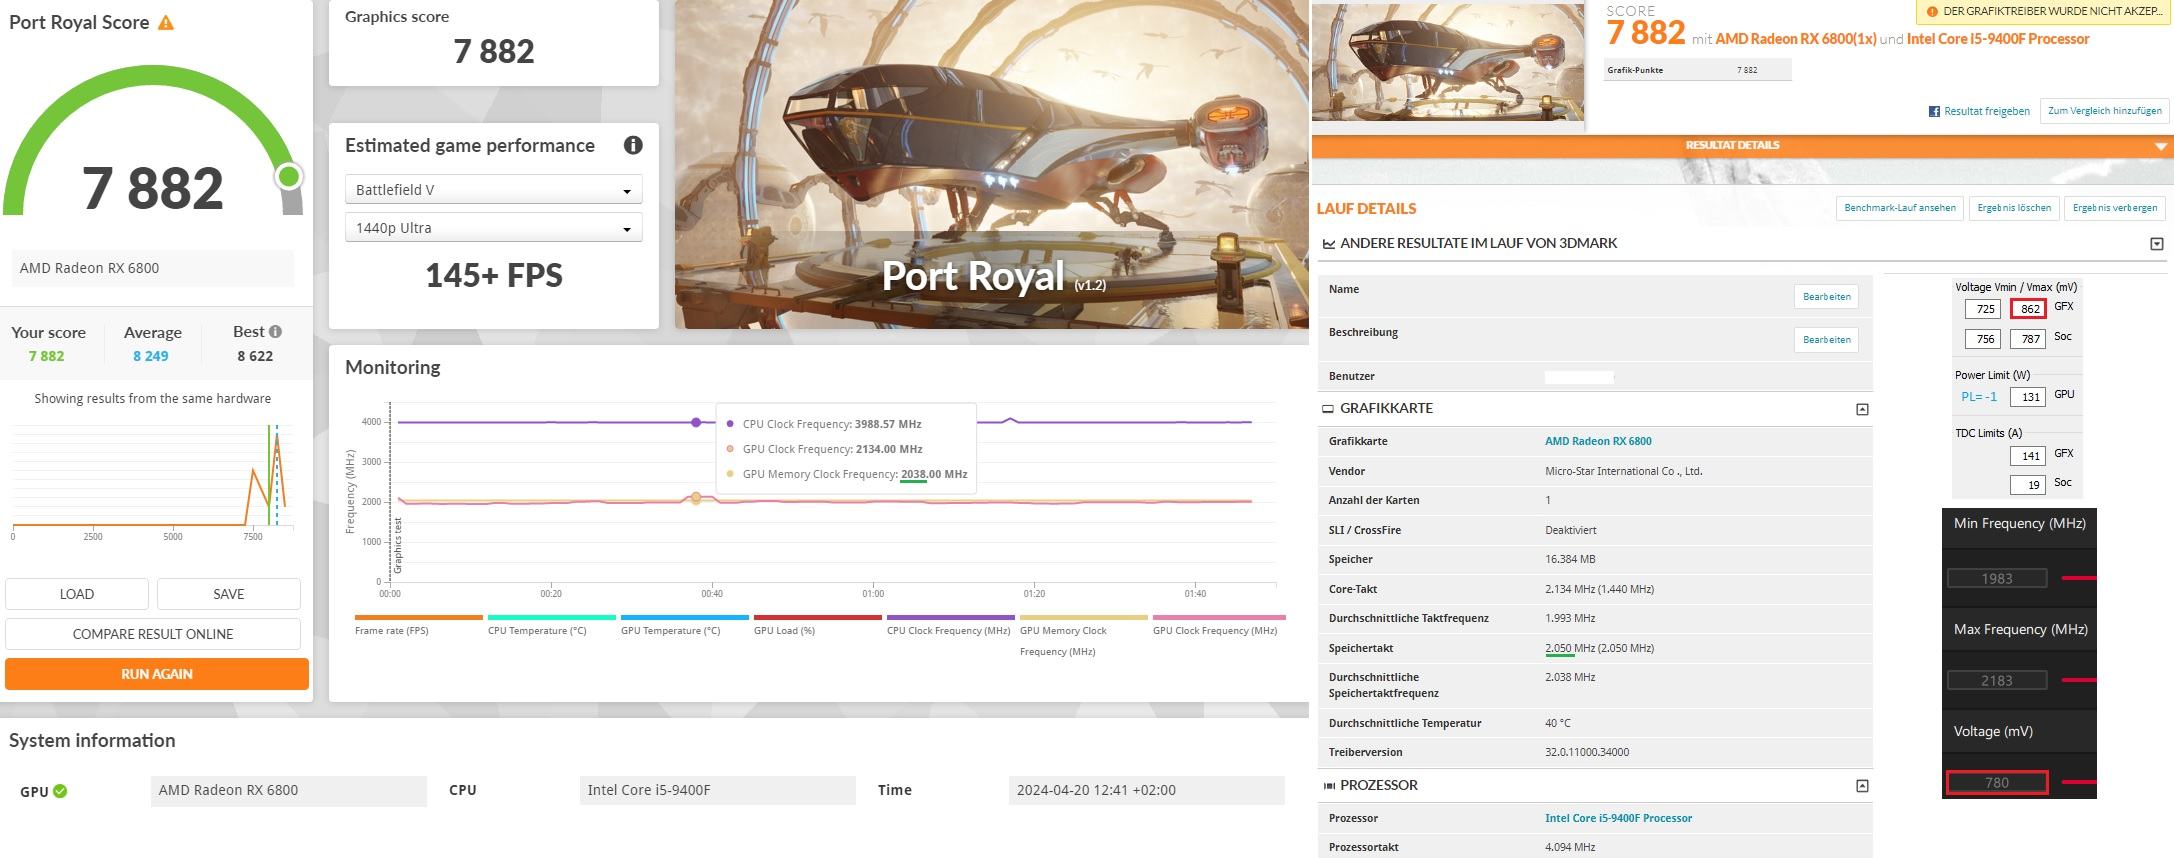Click the AMD Radeon RX 6800 label under the gauge
This screenshot has width=2174, height=858.
153,268
